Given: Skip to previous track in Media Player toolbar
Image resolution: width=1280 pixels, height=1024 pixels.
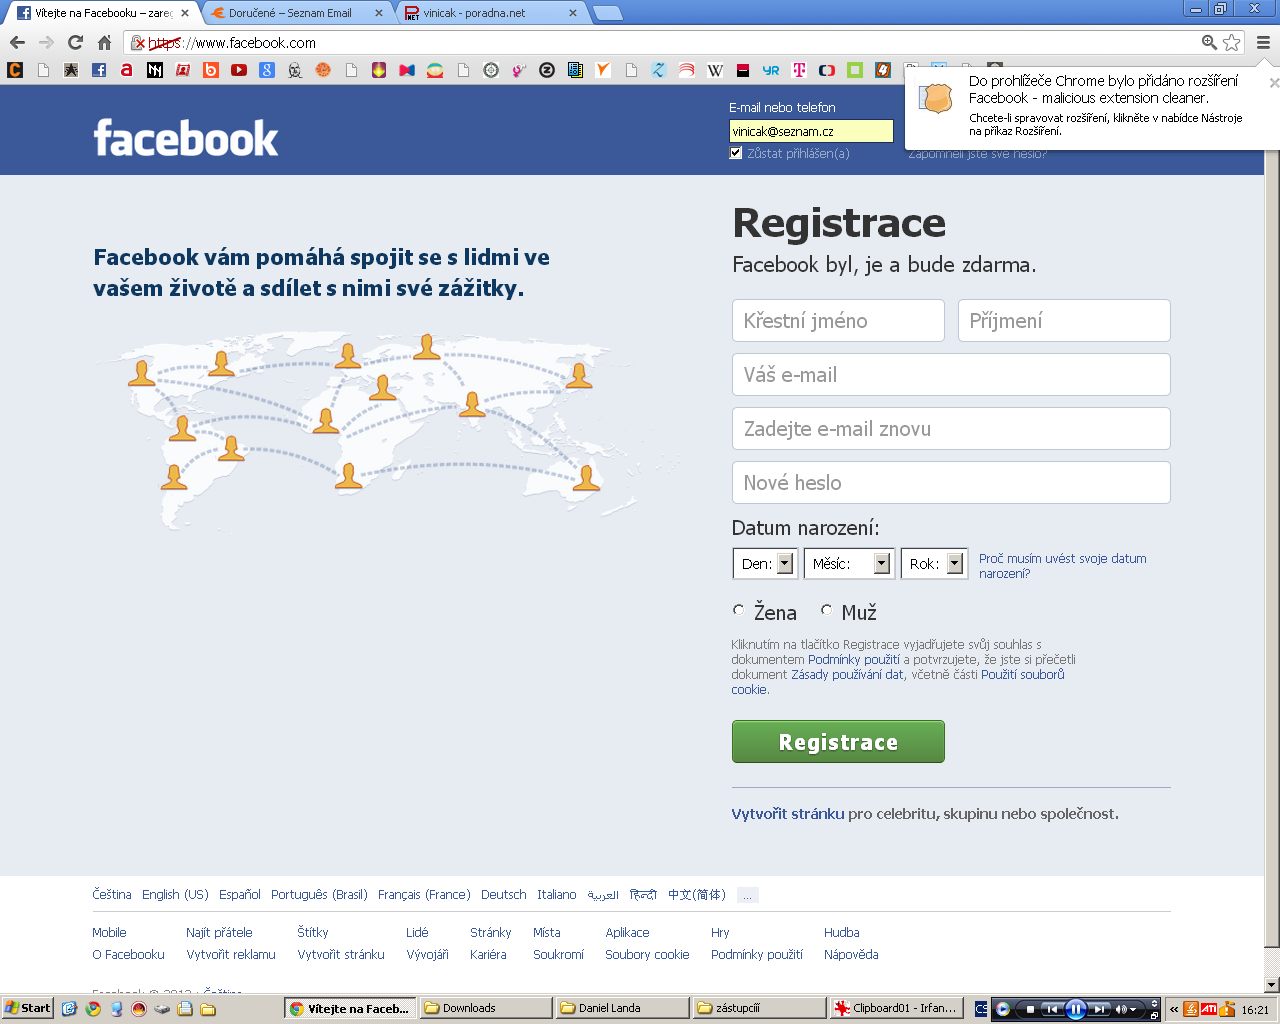Looking at the screenshot, I should (x=1052, y=1009).
